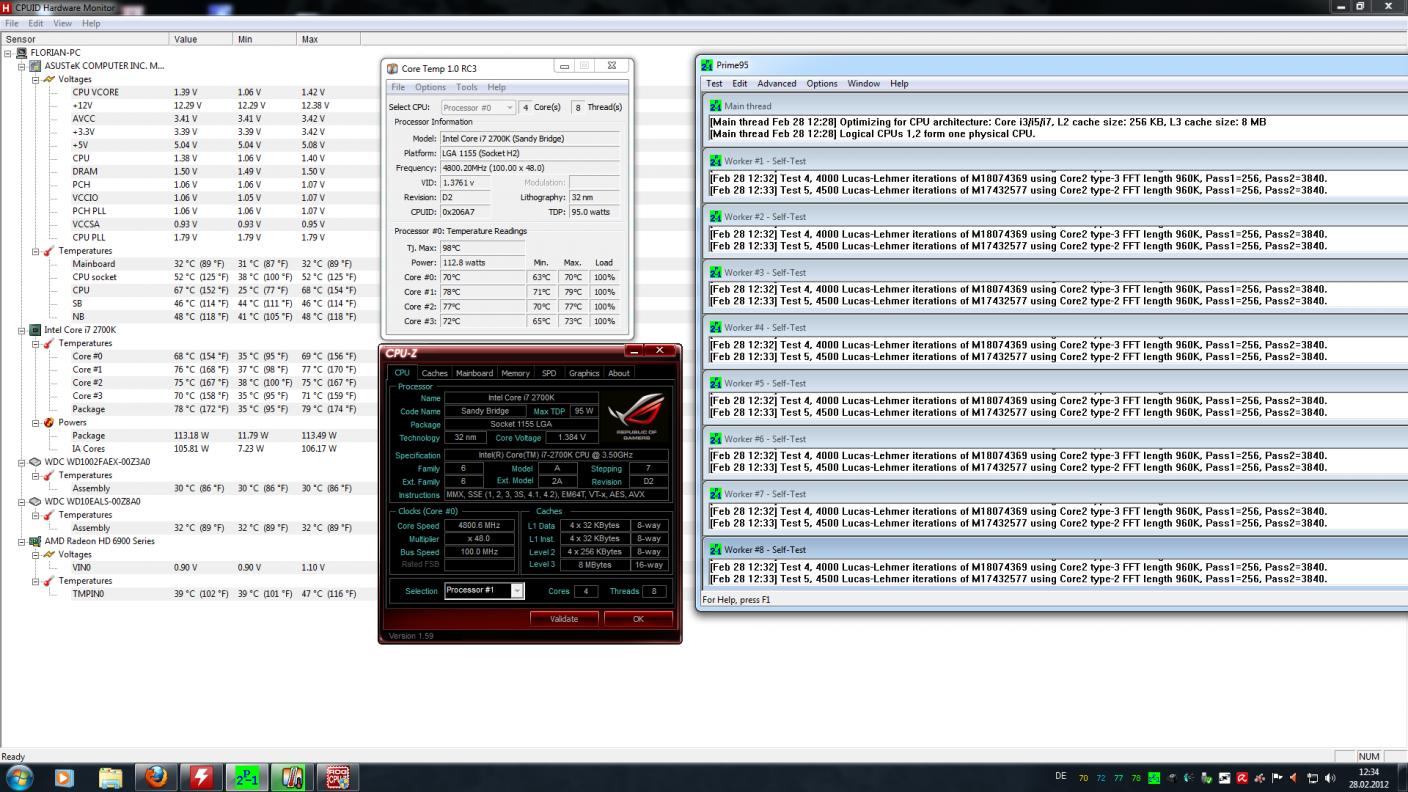Open Core Temp Options menu

tap(430, 87)
